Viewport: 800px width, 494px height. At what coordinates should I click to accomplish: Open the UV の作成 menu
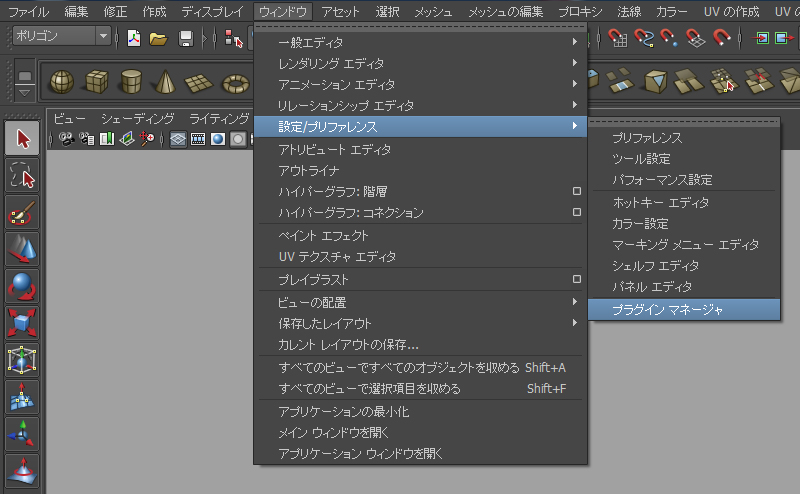pyautogui.click(x=731, y=11)
